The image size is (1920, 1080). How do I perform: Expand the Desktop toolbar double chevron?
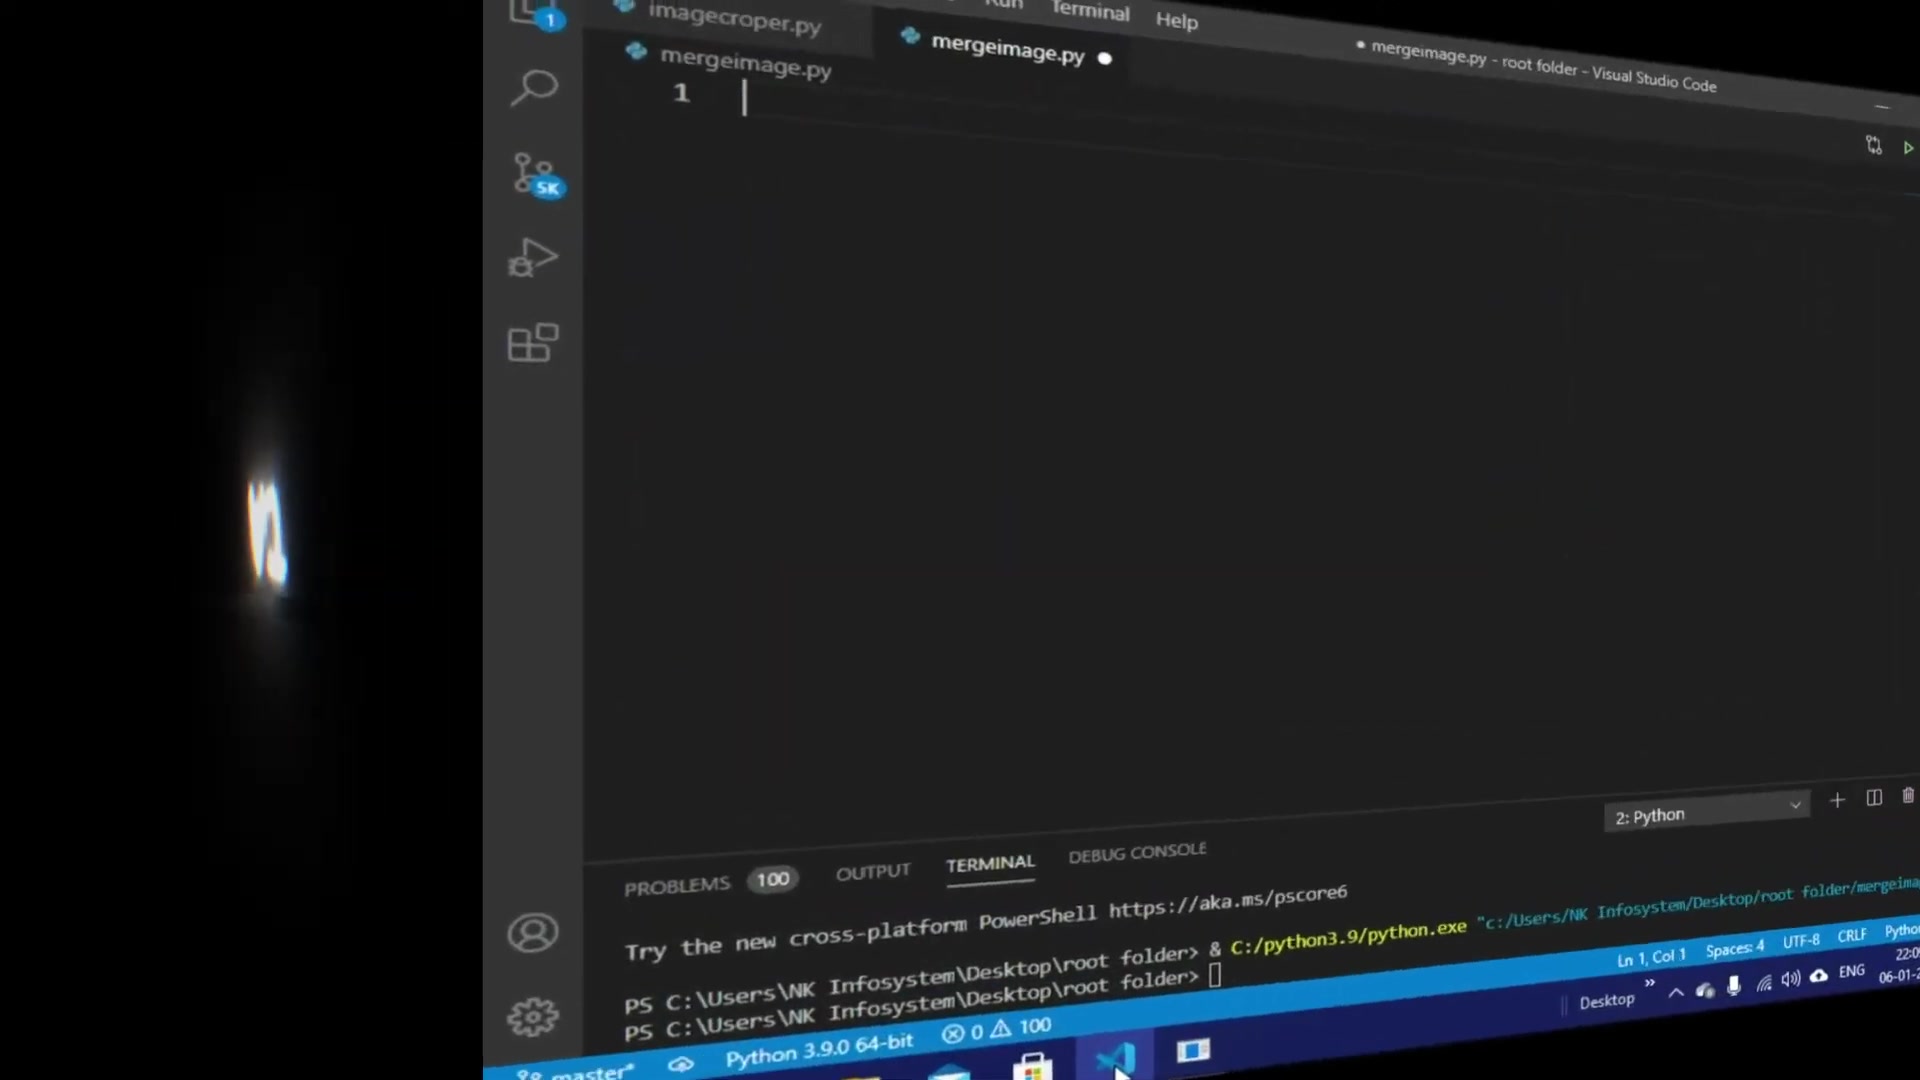tap(1649, 983)
